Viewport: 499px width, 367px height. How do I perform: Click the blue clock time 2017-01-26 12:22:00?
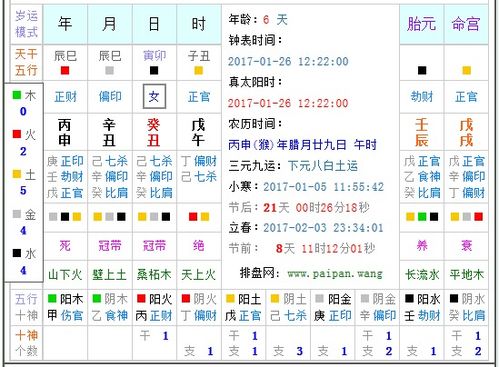tap(288, 61)
